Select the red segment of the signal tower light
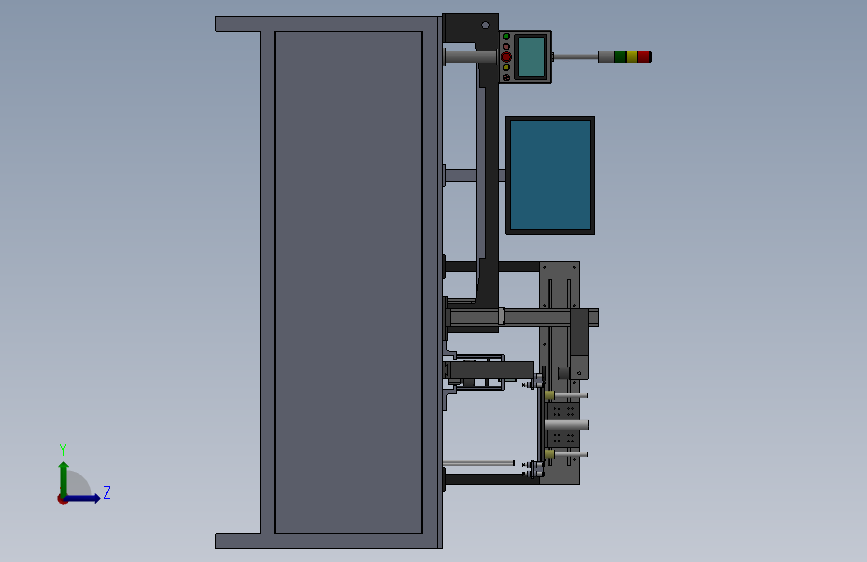 (644, 56)
